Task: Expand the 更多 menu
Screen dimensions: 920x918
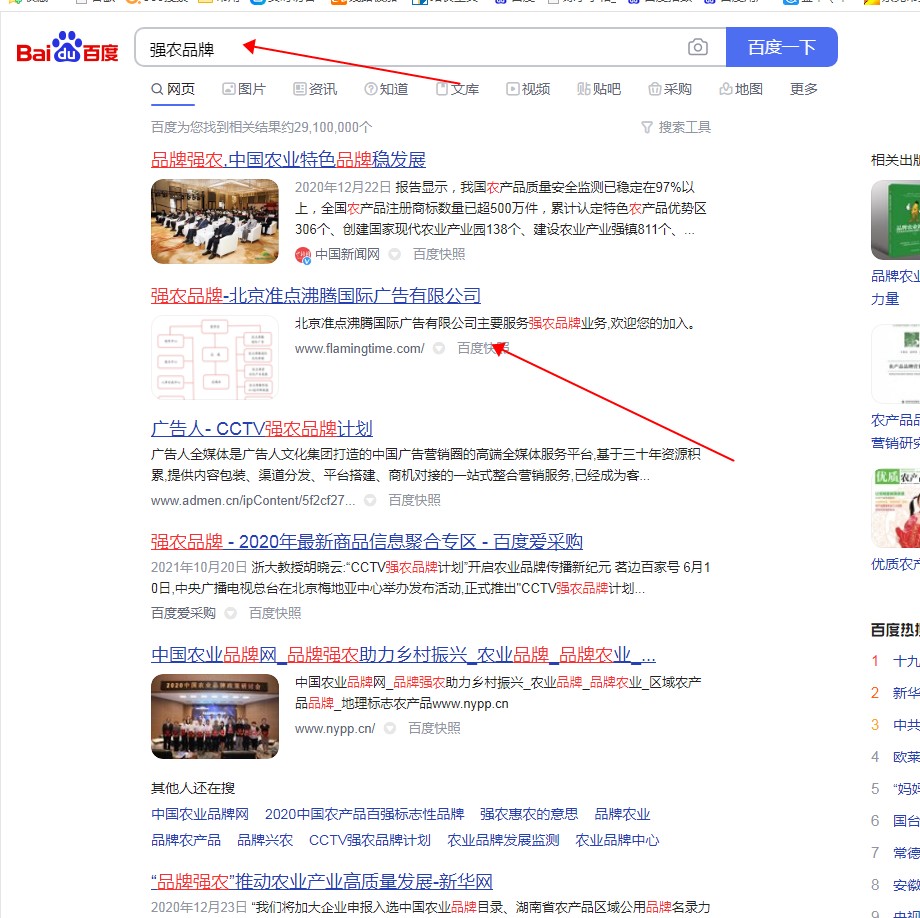Action: [x=804, y=89]
